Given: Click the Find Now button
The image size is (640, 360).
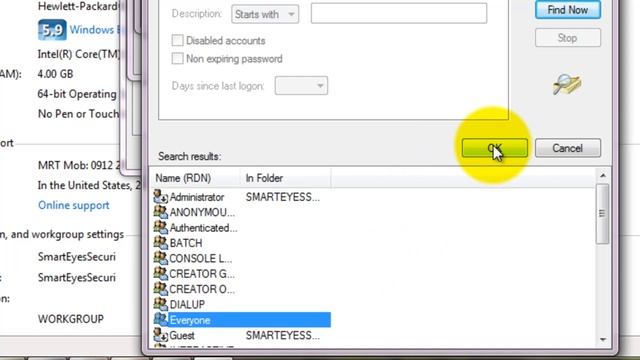Looking at the screenshot, I should 568,9.
